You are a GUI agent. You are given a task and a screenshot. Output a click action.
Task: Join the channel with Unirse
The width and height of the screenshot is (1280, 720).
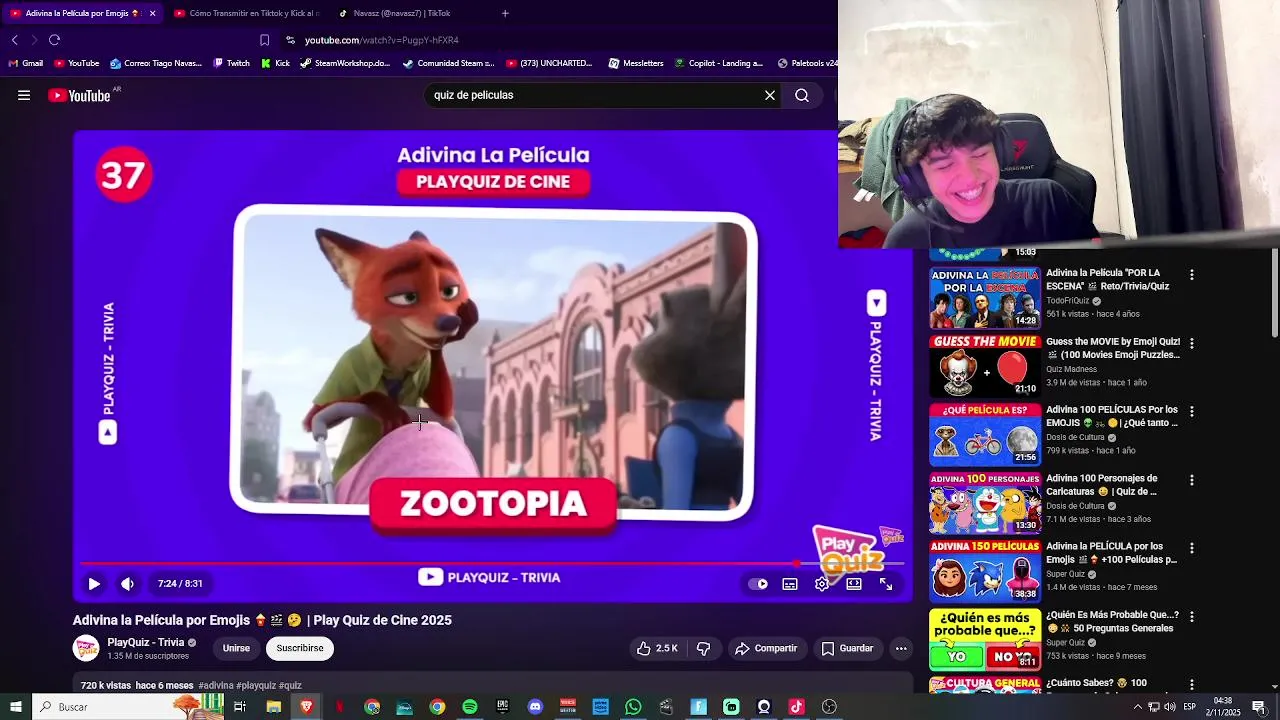pyautogui.click(x=236, y=648)
